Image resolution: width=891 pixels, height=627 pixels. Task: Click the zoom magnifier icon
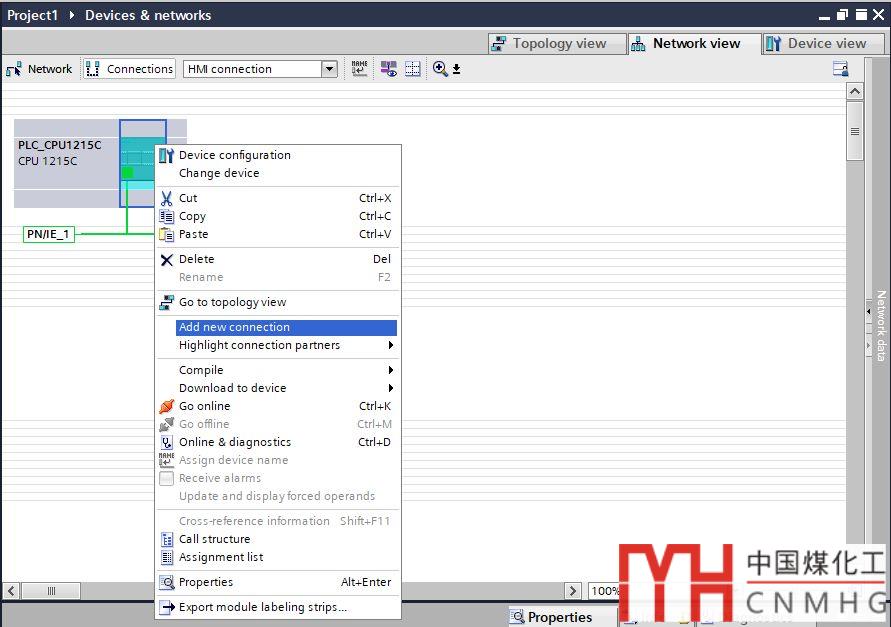(x=440, y=69)
